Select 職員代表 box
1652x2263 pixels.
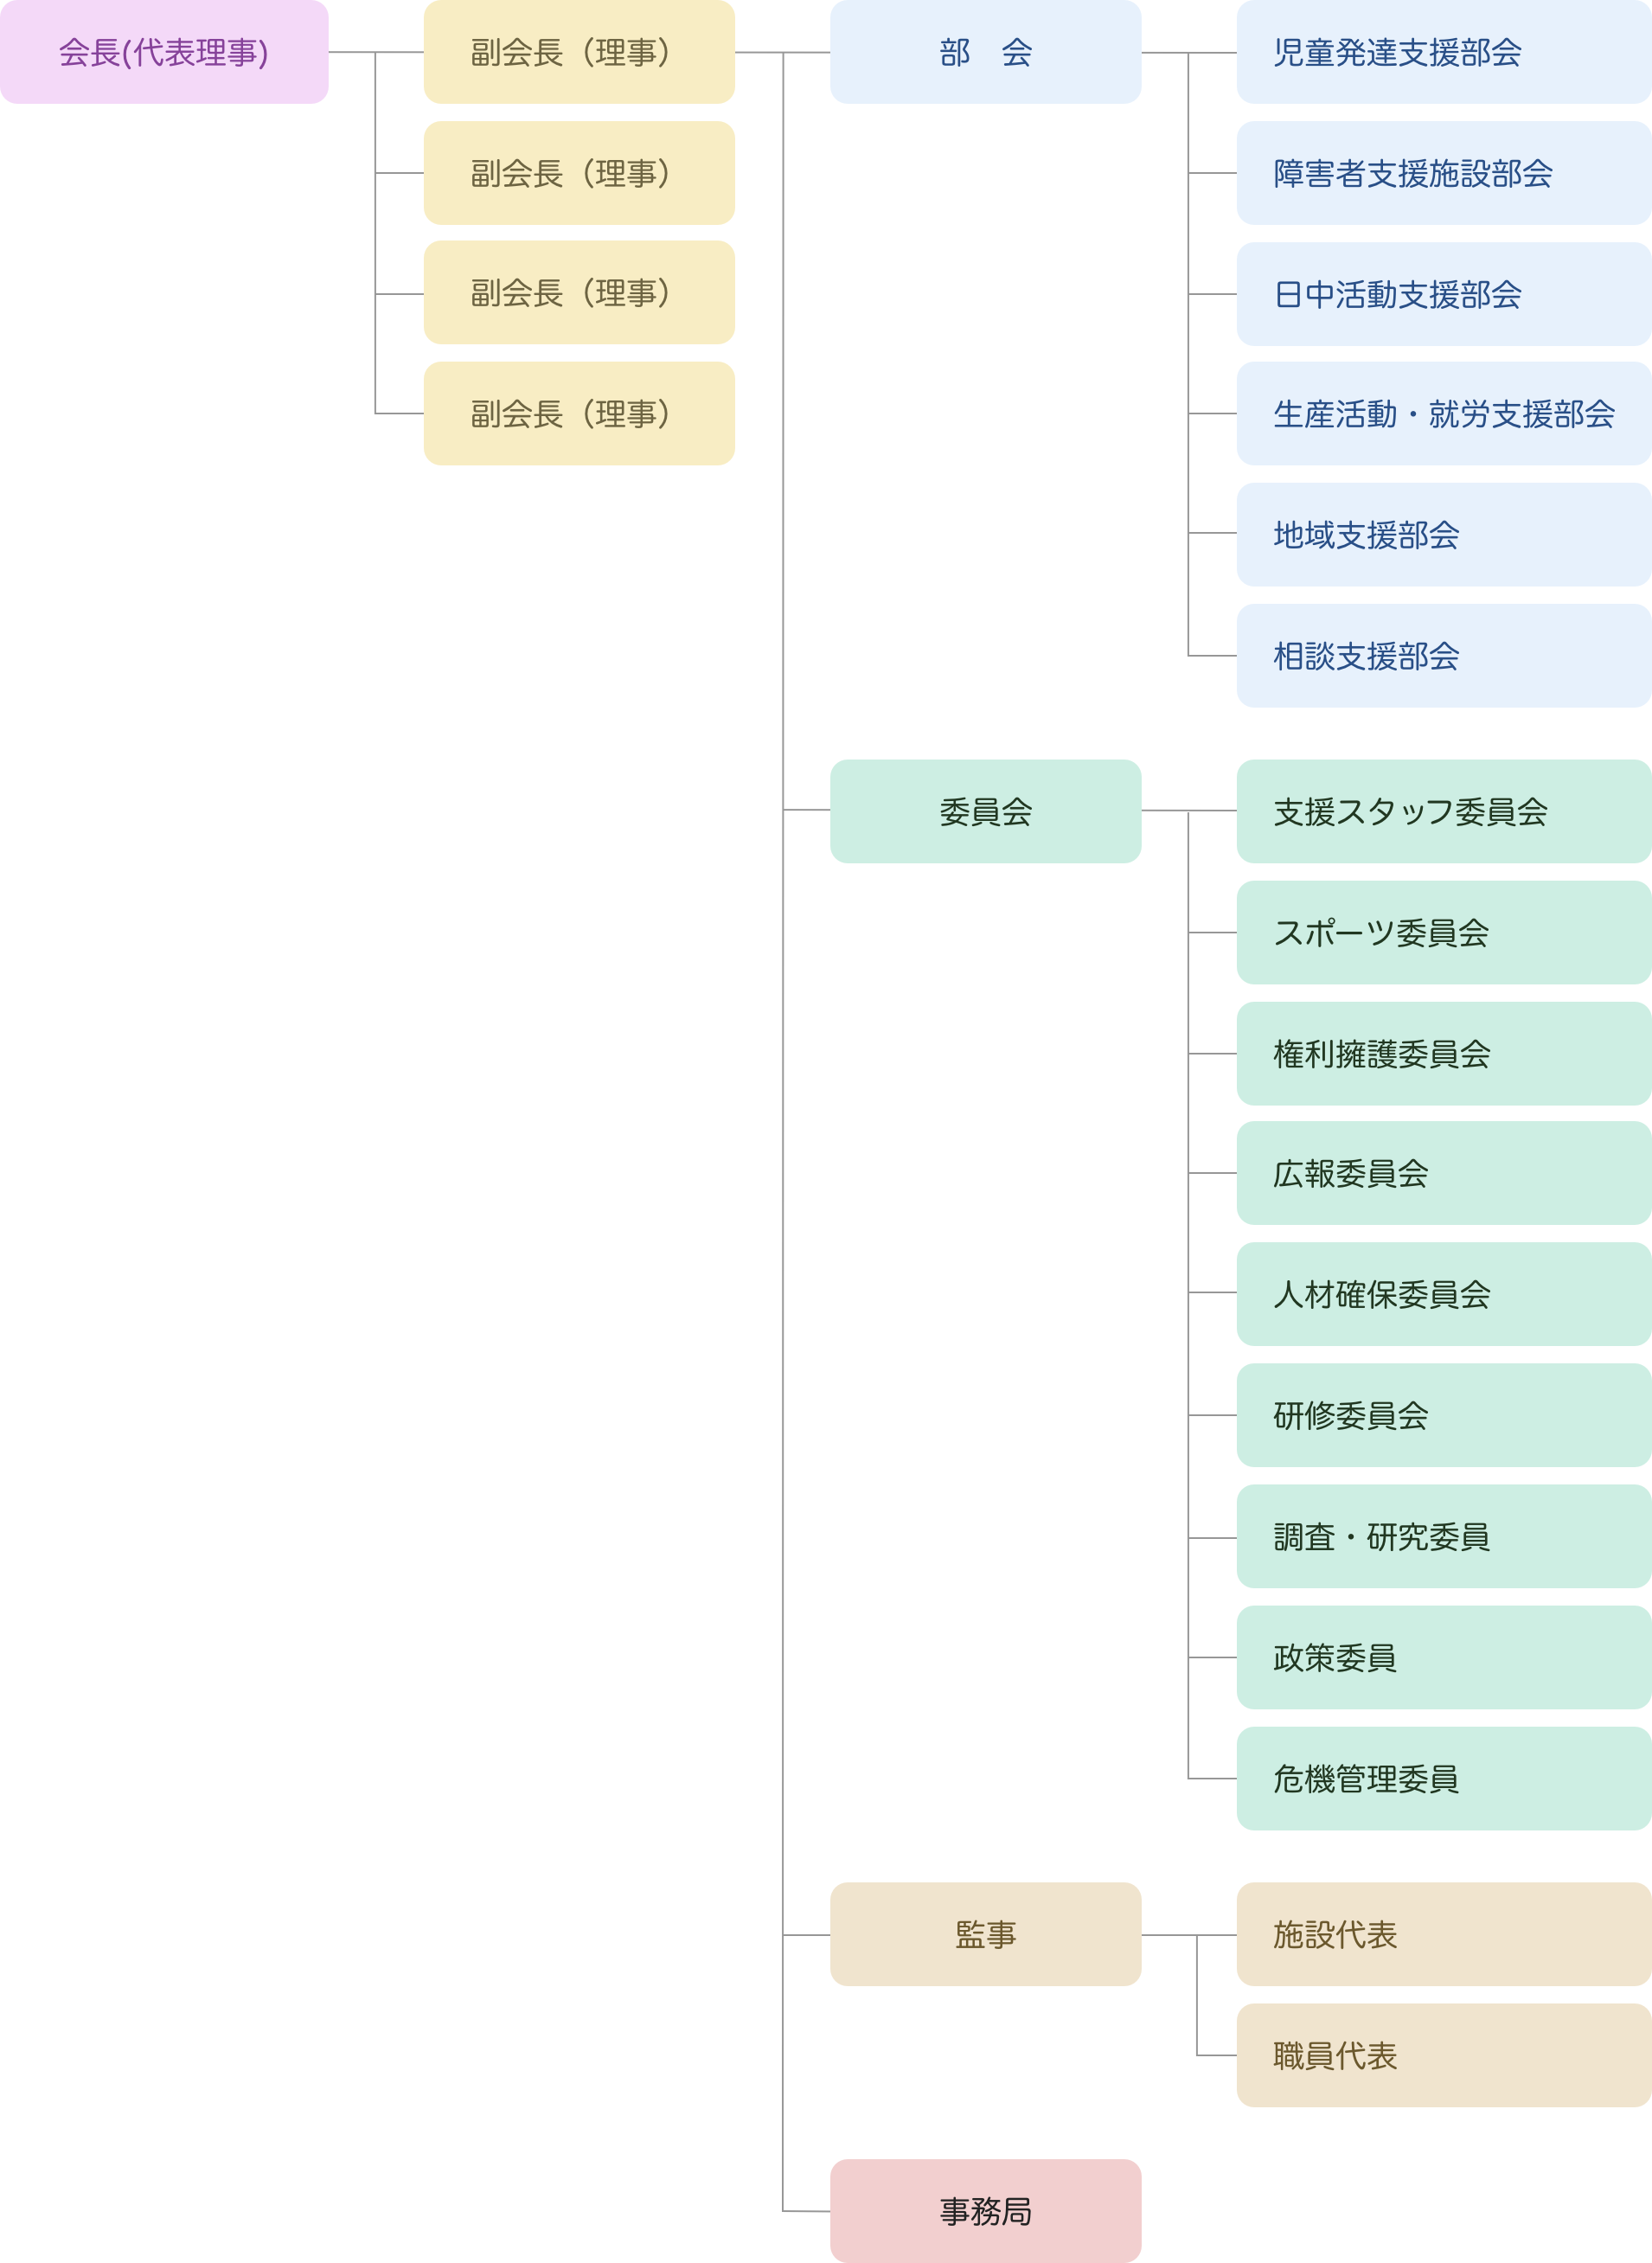click(1444, 2055)
